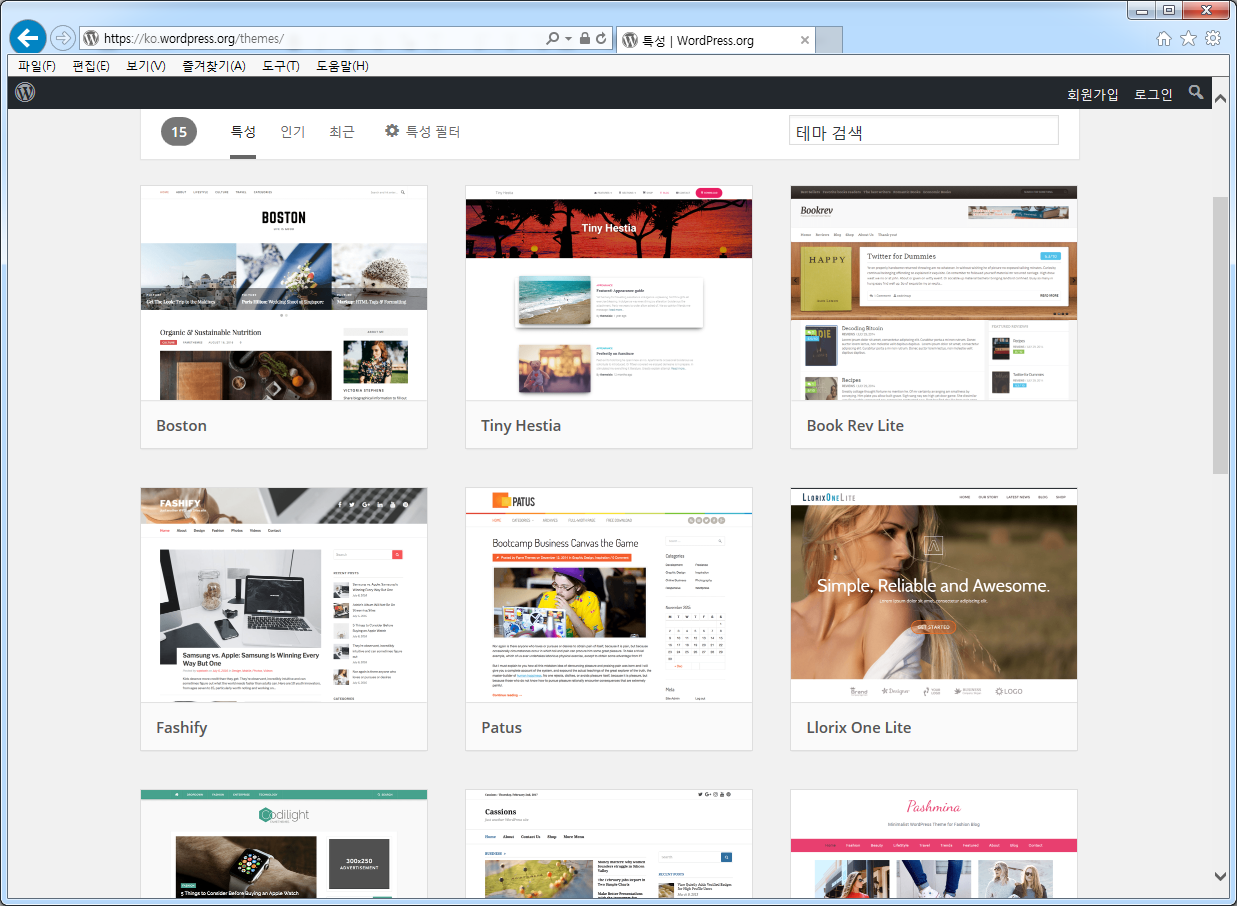Image resolution: width=1237 pixels, height=906 pixels.
Task: Click the vertical scrollbar thumb
Action: [1220, 335]
